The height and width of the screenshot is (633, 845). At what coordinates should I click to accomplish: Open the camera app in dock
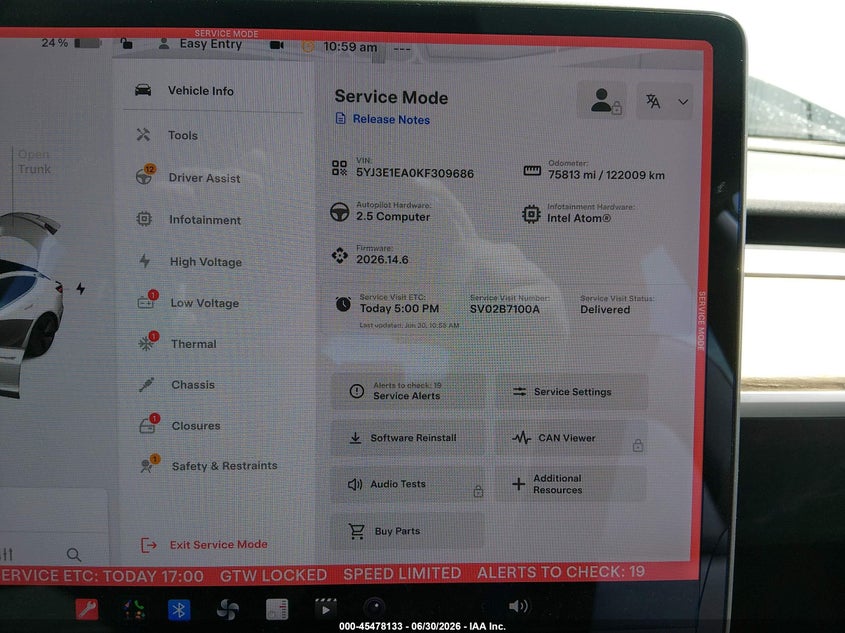(373, 608)
